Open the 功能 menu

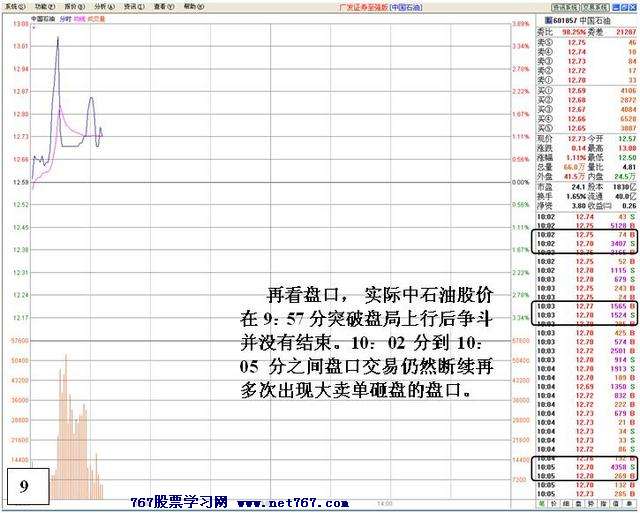pyautogui.click(x=45, y=7)
